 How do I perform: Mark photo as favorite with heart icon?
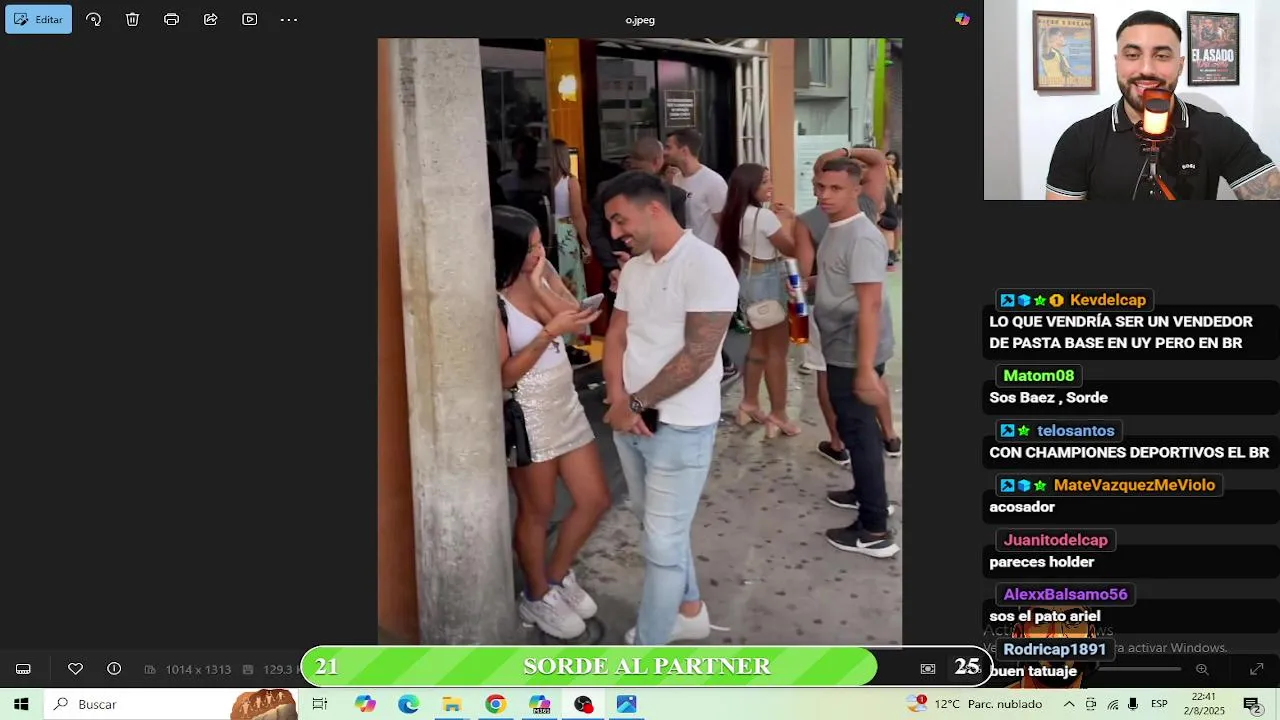75,669
